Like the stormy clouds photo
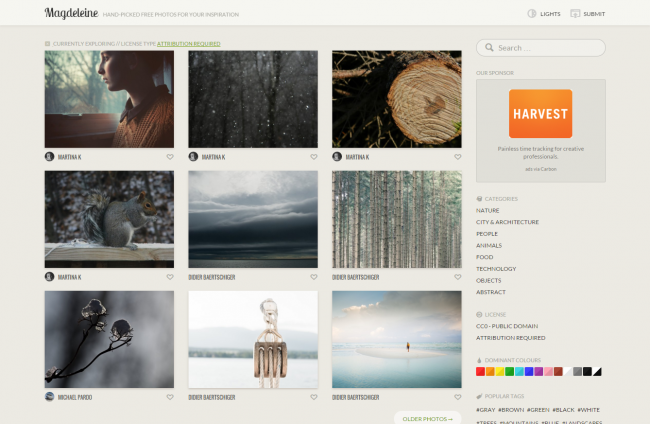The height and width of the screenshot is (424, 650). click(x=314, y=277)
